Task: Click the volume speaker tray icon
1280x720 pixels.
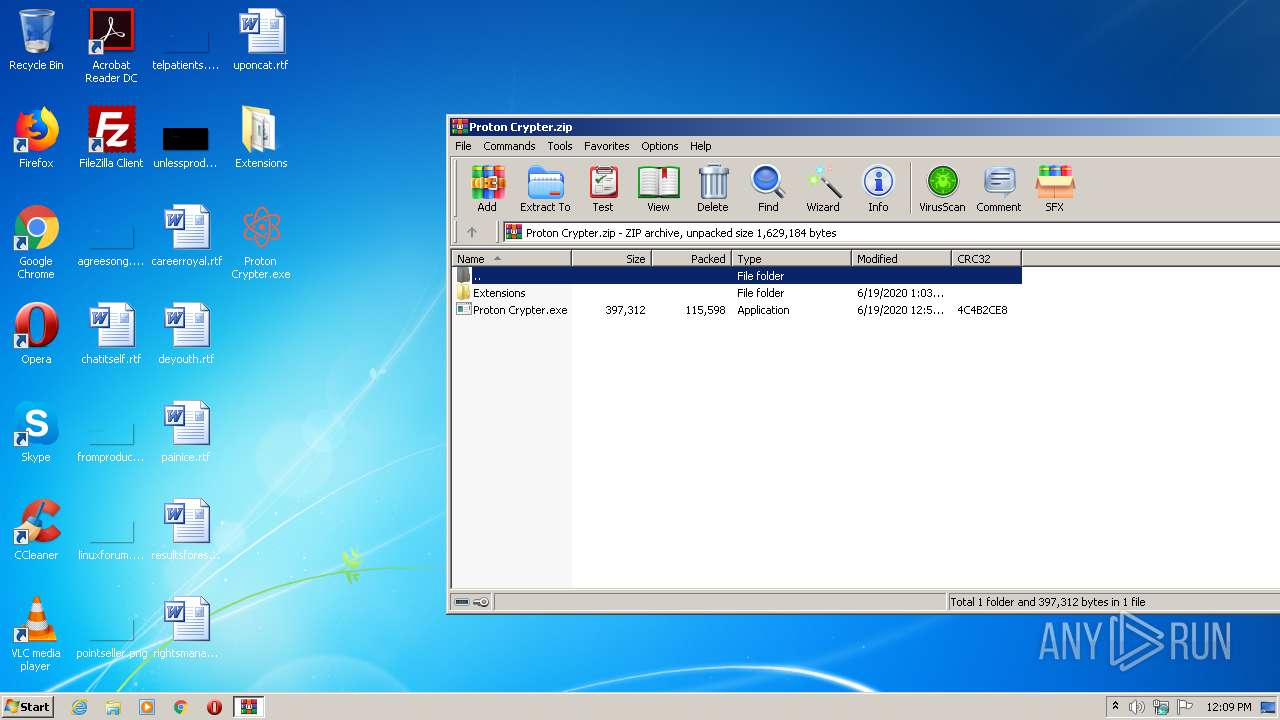Action: (1137, 707)
